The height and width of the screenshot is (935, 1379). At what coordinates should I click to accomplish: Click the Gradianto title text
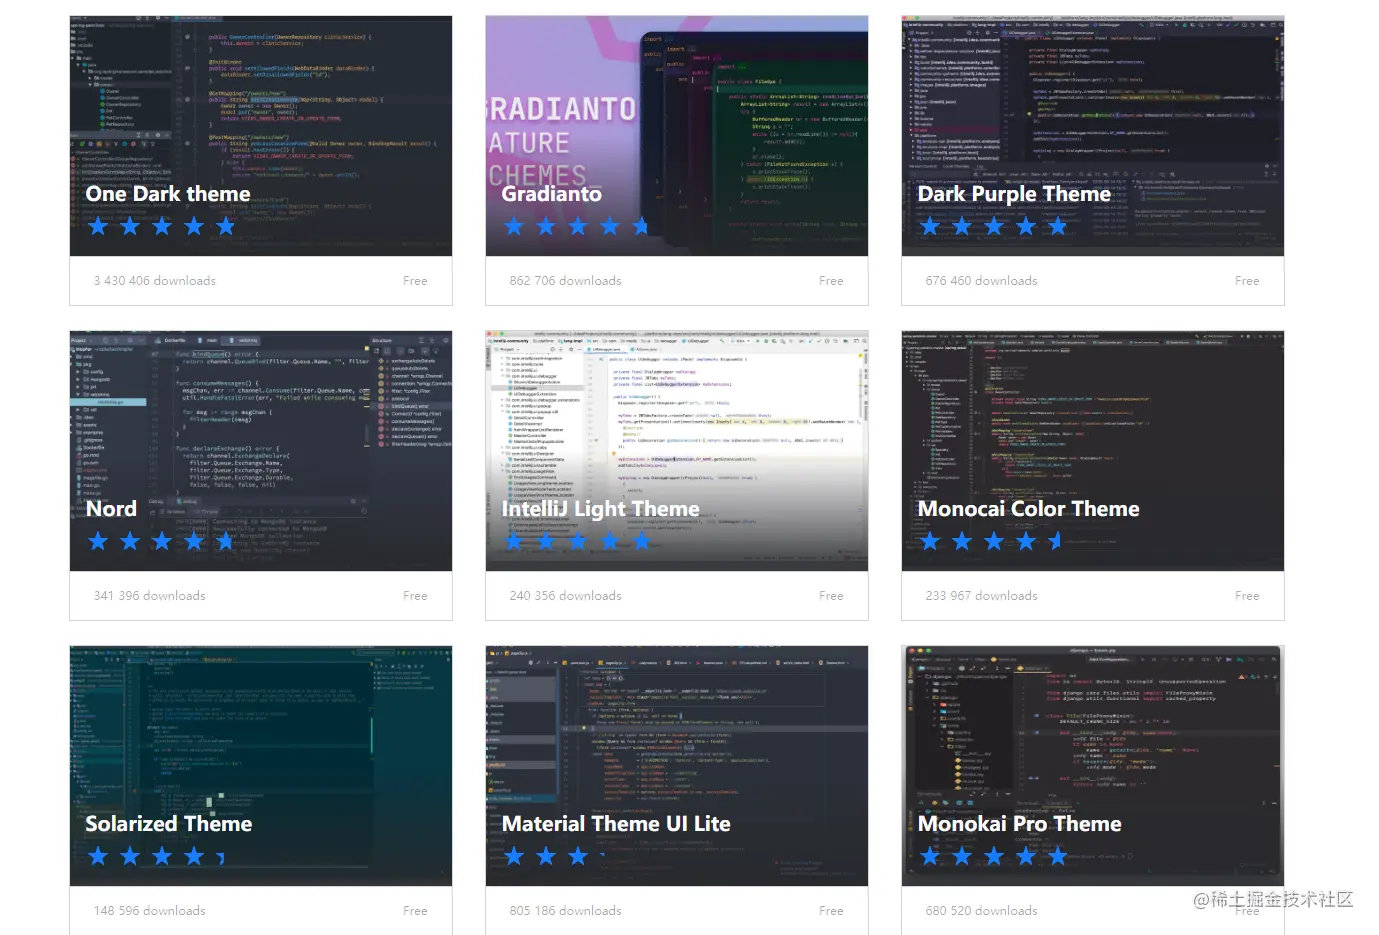(552, 194)
